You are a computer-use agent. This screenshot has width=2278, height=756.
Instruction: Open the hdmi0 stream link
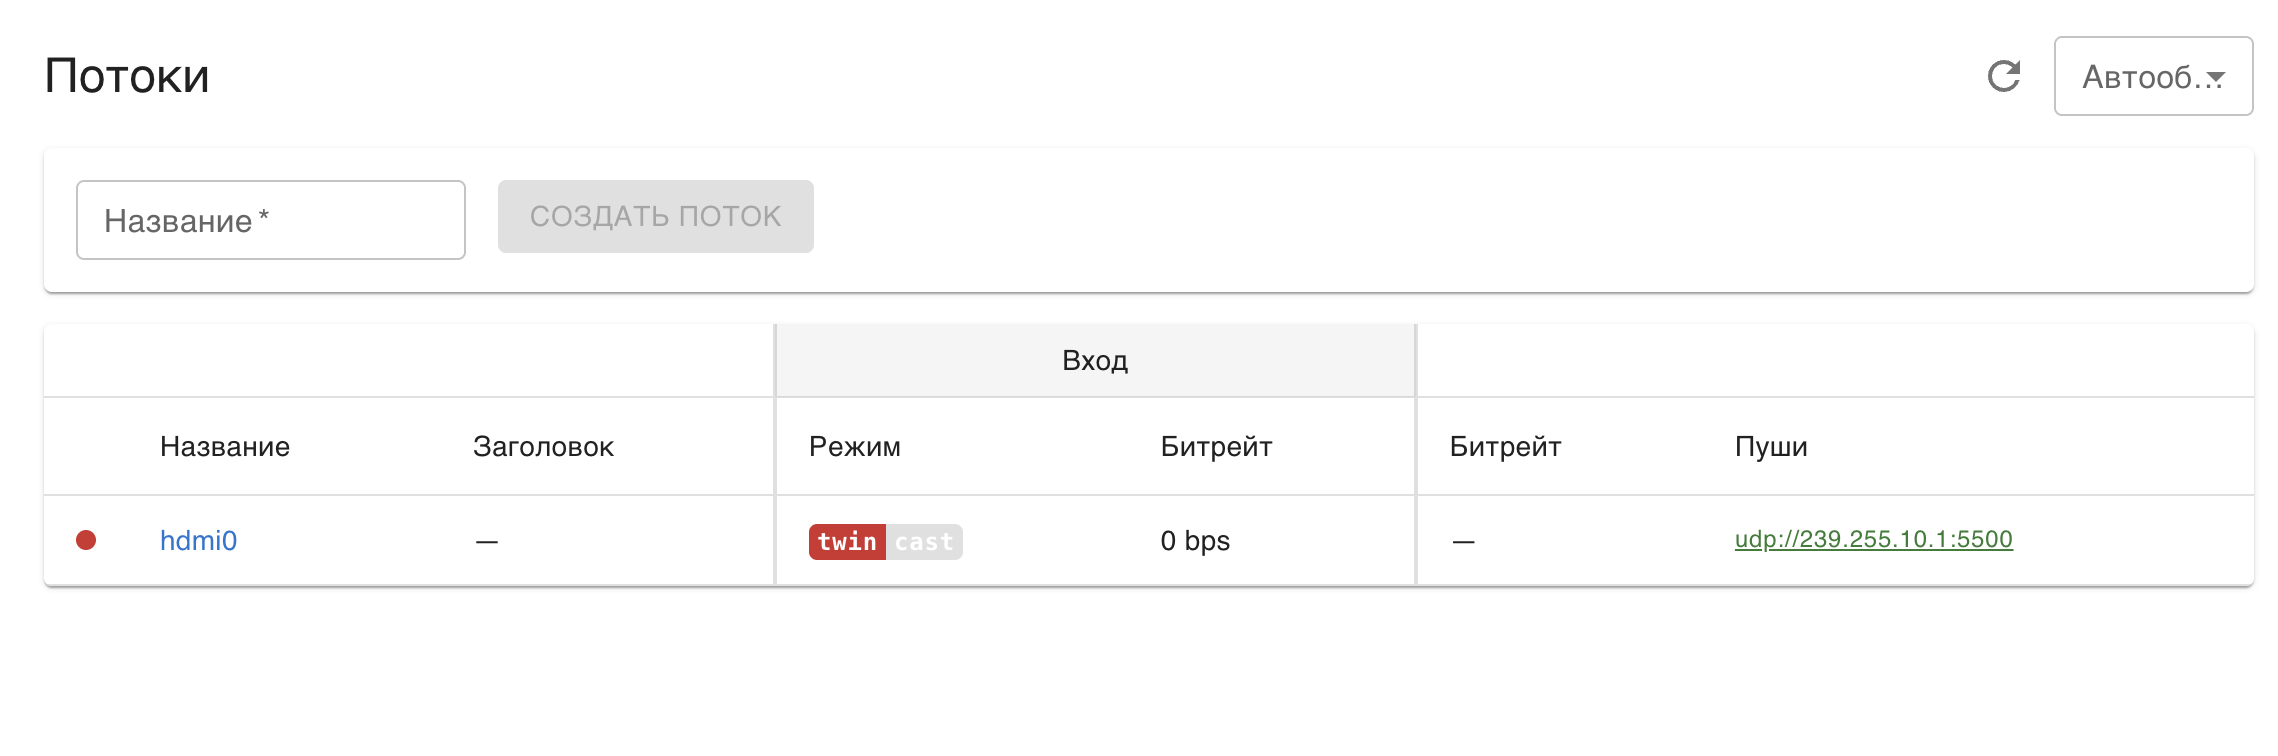(199, 539)
